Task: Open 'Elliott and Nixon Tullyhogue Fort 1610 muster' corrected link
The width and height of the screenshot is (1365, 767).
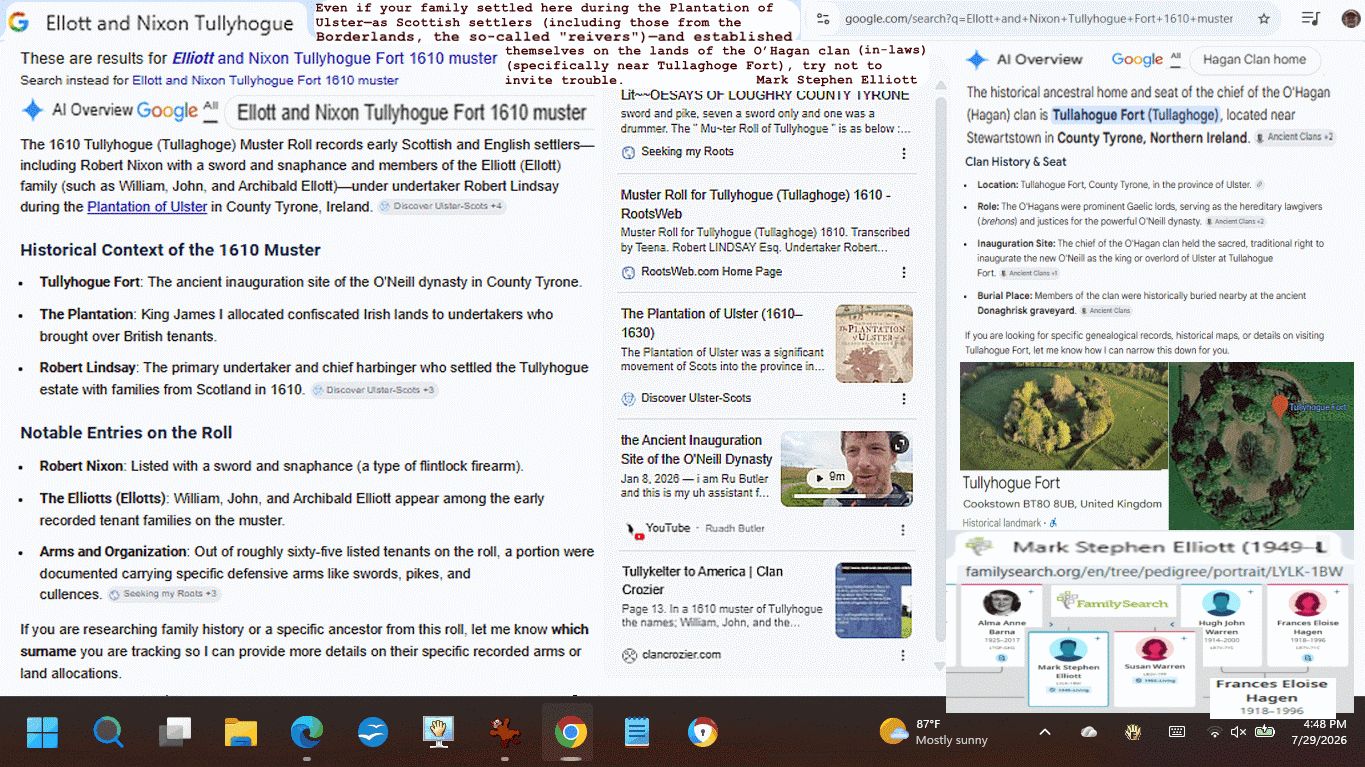Action: pos(334,59)
